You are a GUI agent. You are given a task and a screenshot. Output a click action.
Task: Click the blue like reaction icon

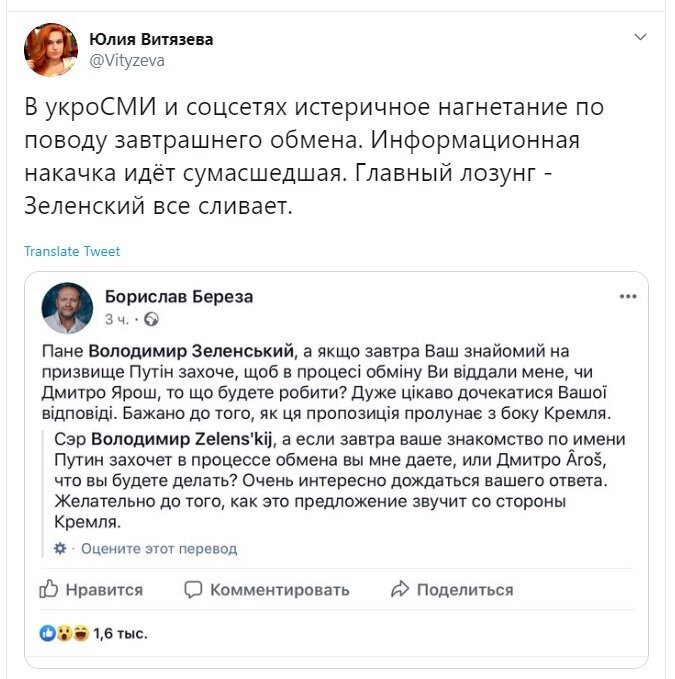click(x=47, y=634)
